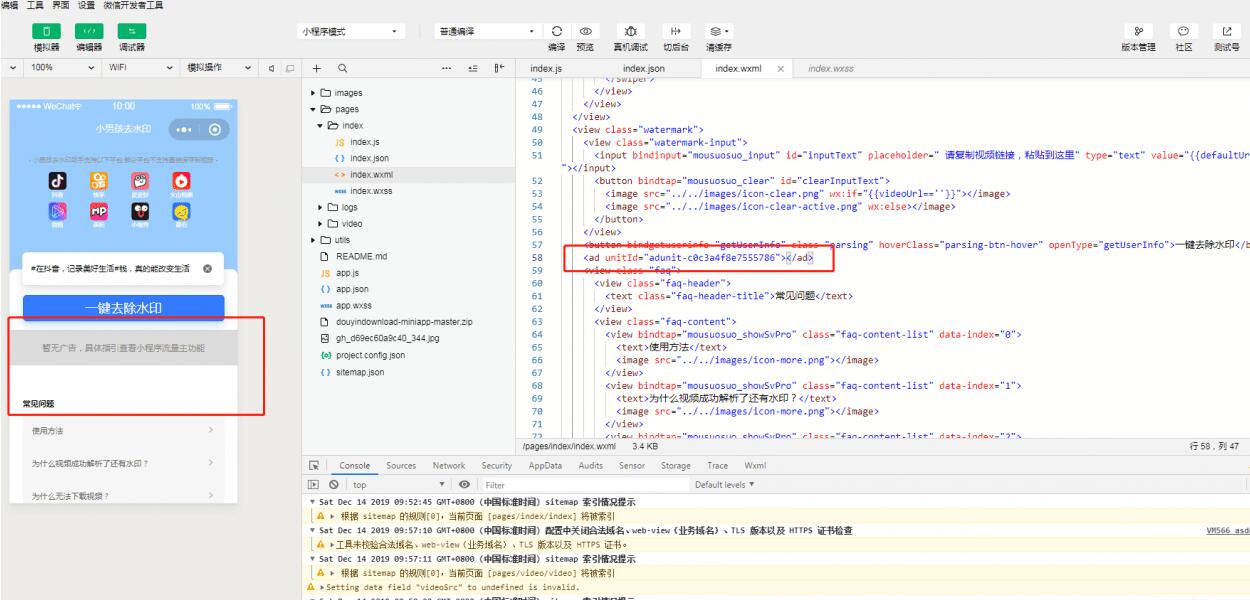
Task: Switch to the Network debugger tab
Action: (448, 466)
